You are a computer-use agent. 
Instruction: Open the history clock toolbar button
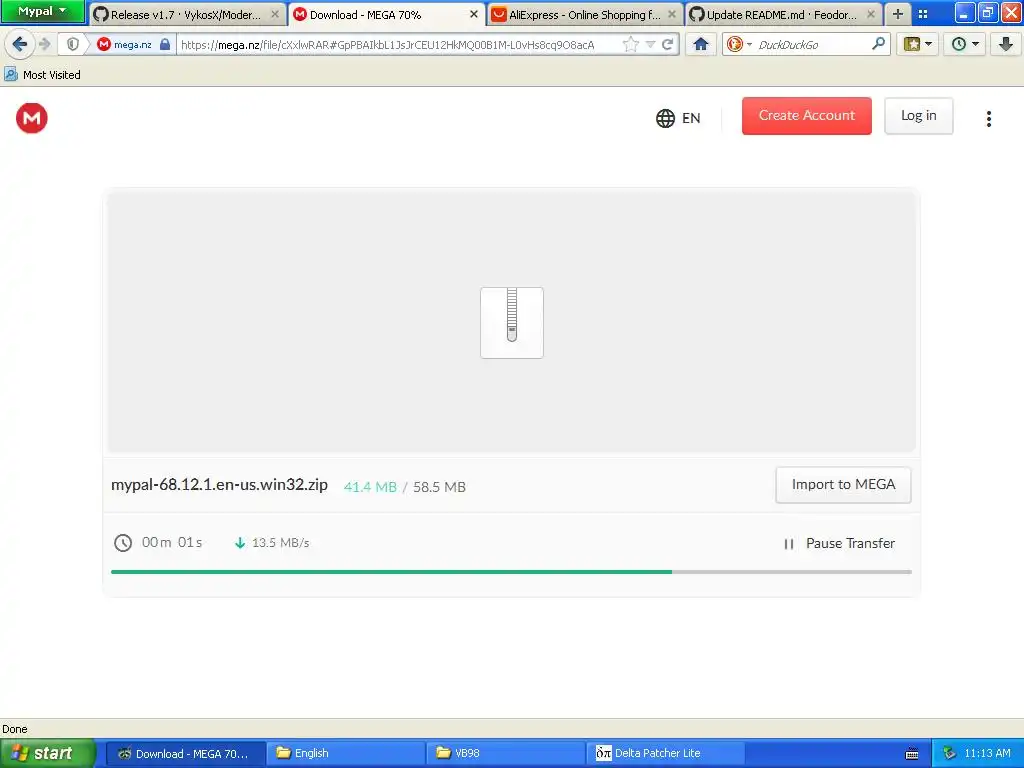coord(965,44)
